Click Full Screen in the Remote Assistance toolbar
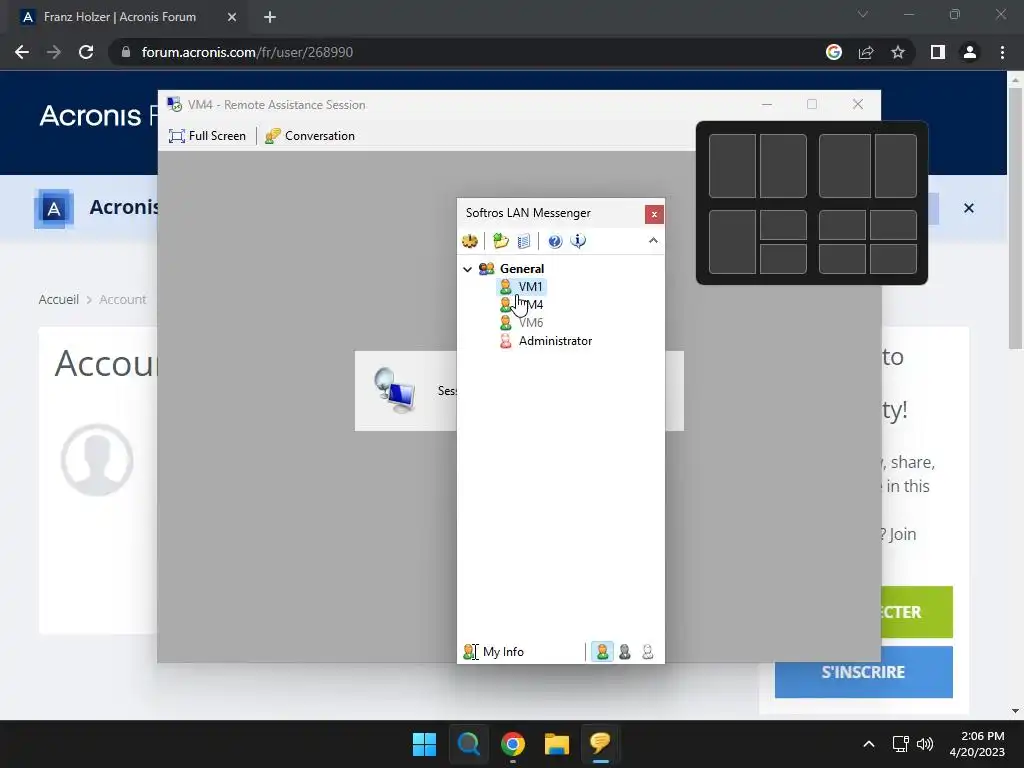Screen dimensions: 1024x768 point(208,136)
